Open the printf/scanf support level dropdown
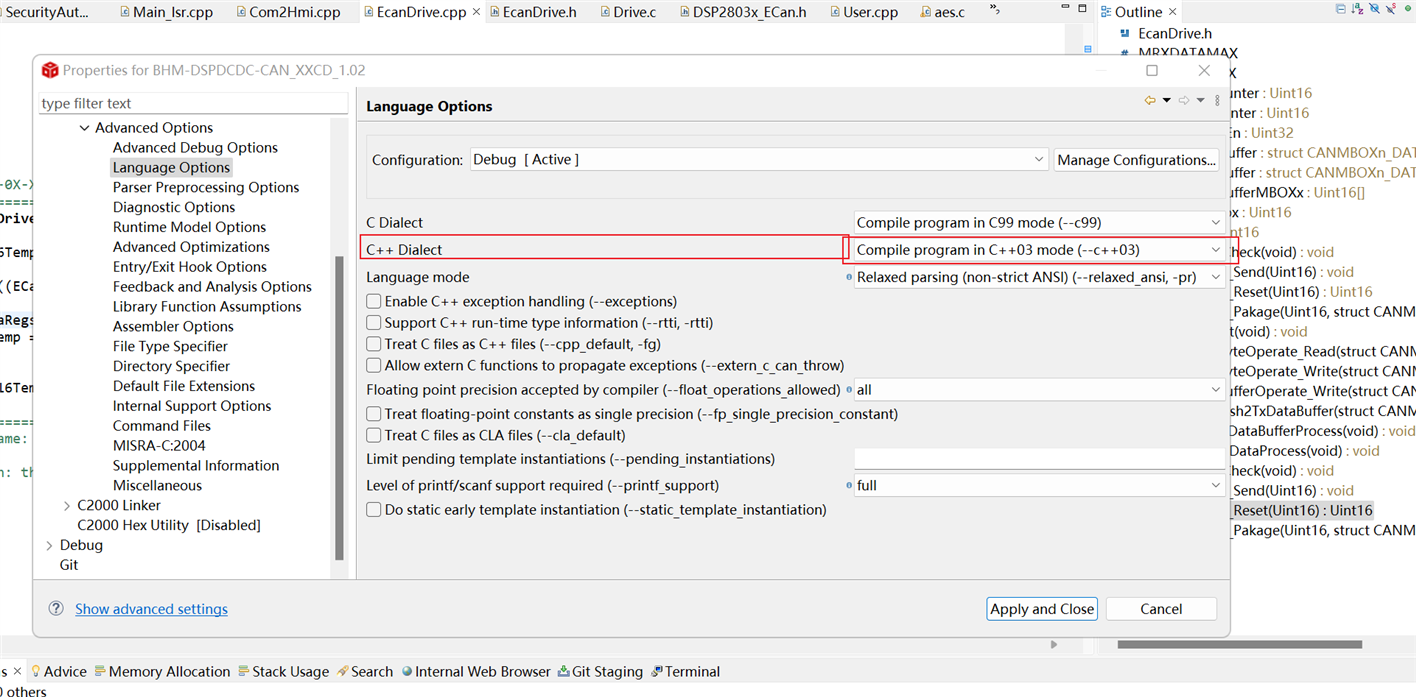This screenshot has width=1416, height=697. (x=1040, y=485)
